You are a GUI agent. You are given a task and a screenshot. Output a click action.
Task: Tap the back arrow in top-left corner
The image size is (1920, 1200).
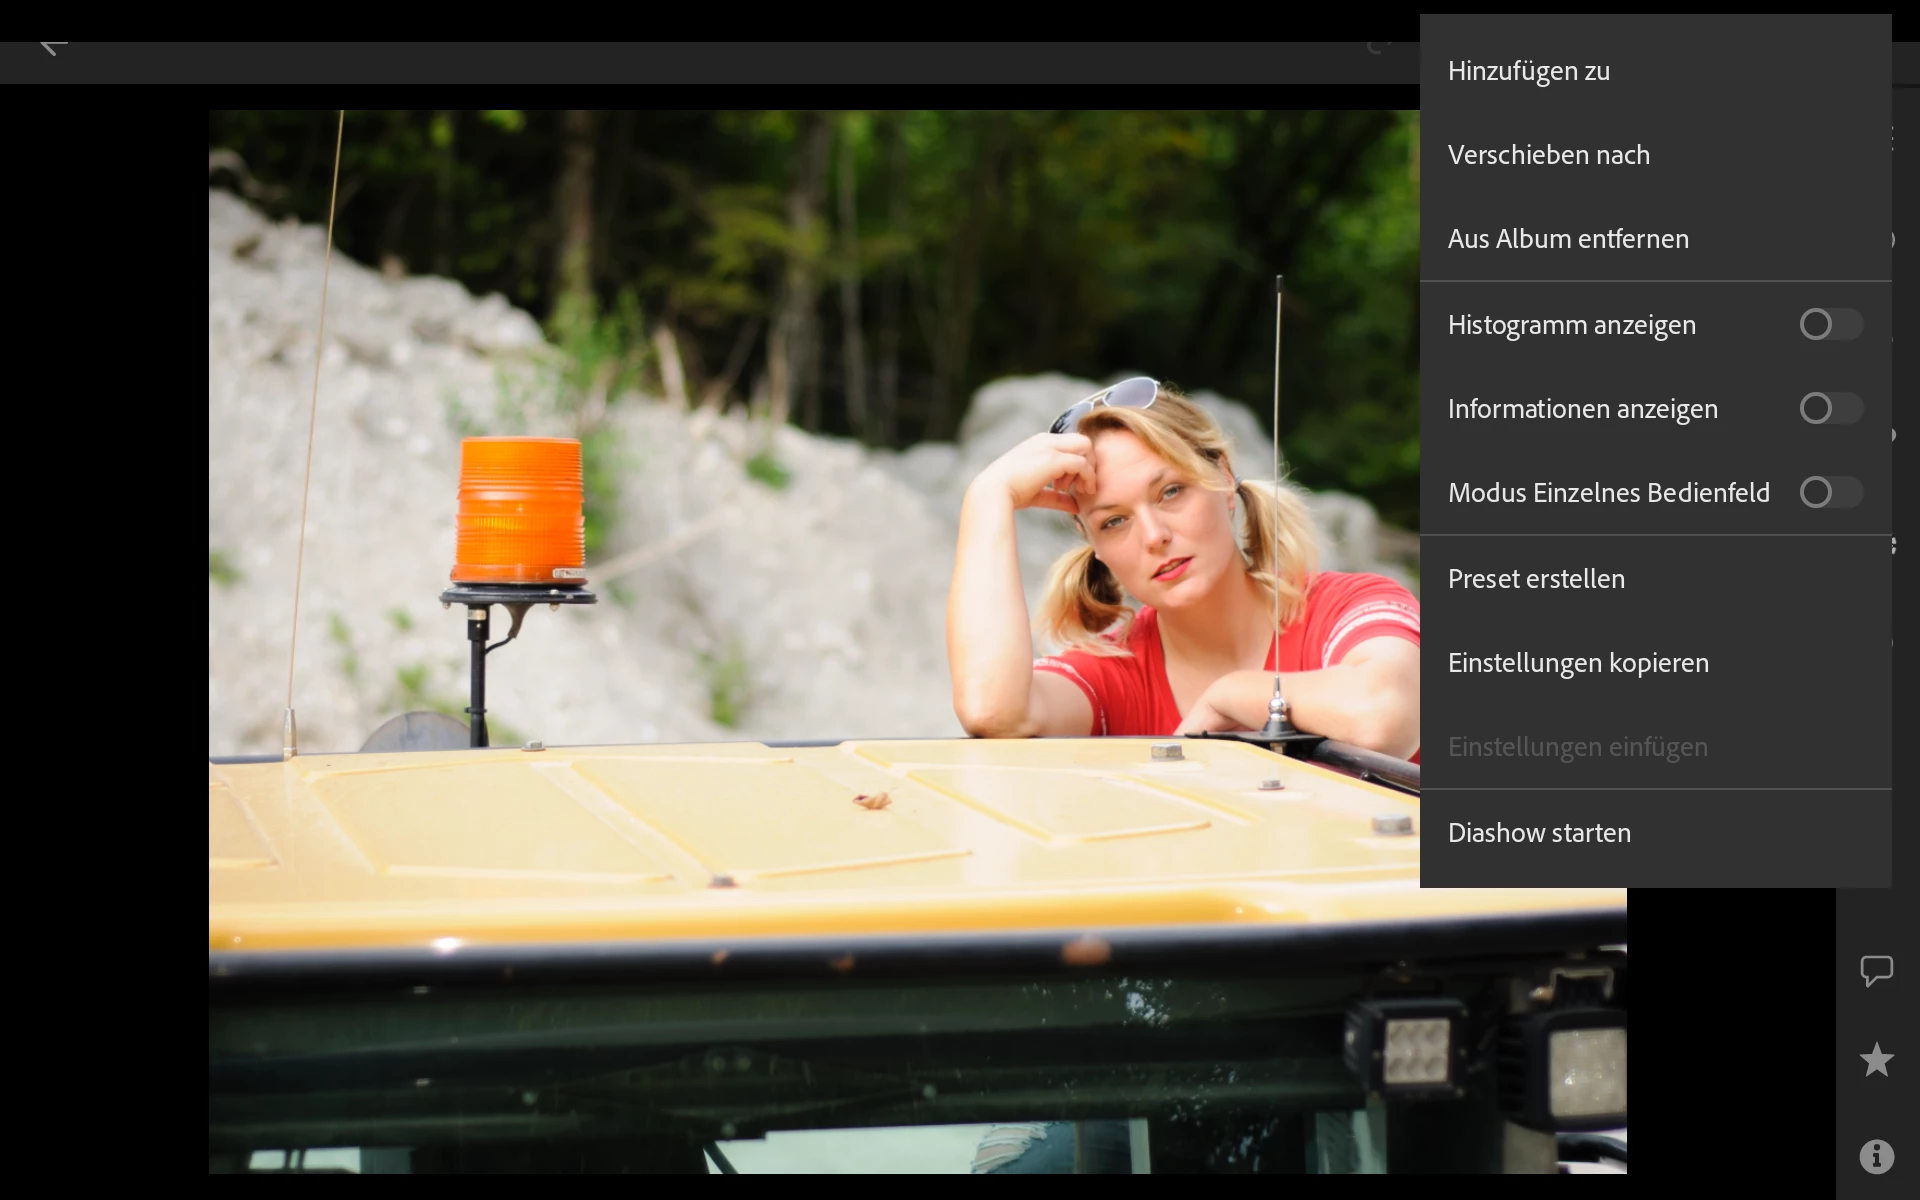[x=52, y=45]
